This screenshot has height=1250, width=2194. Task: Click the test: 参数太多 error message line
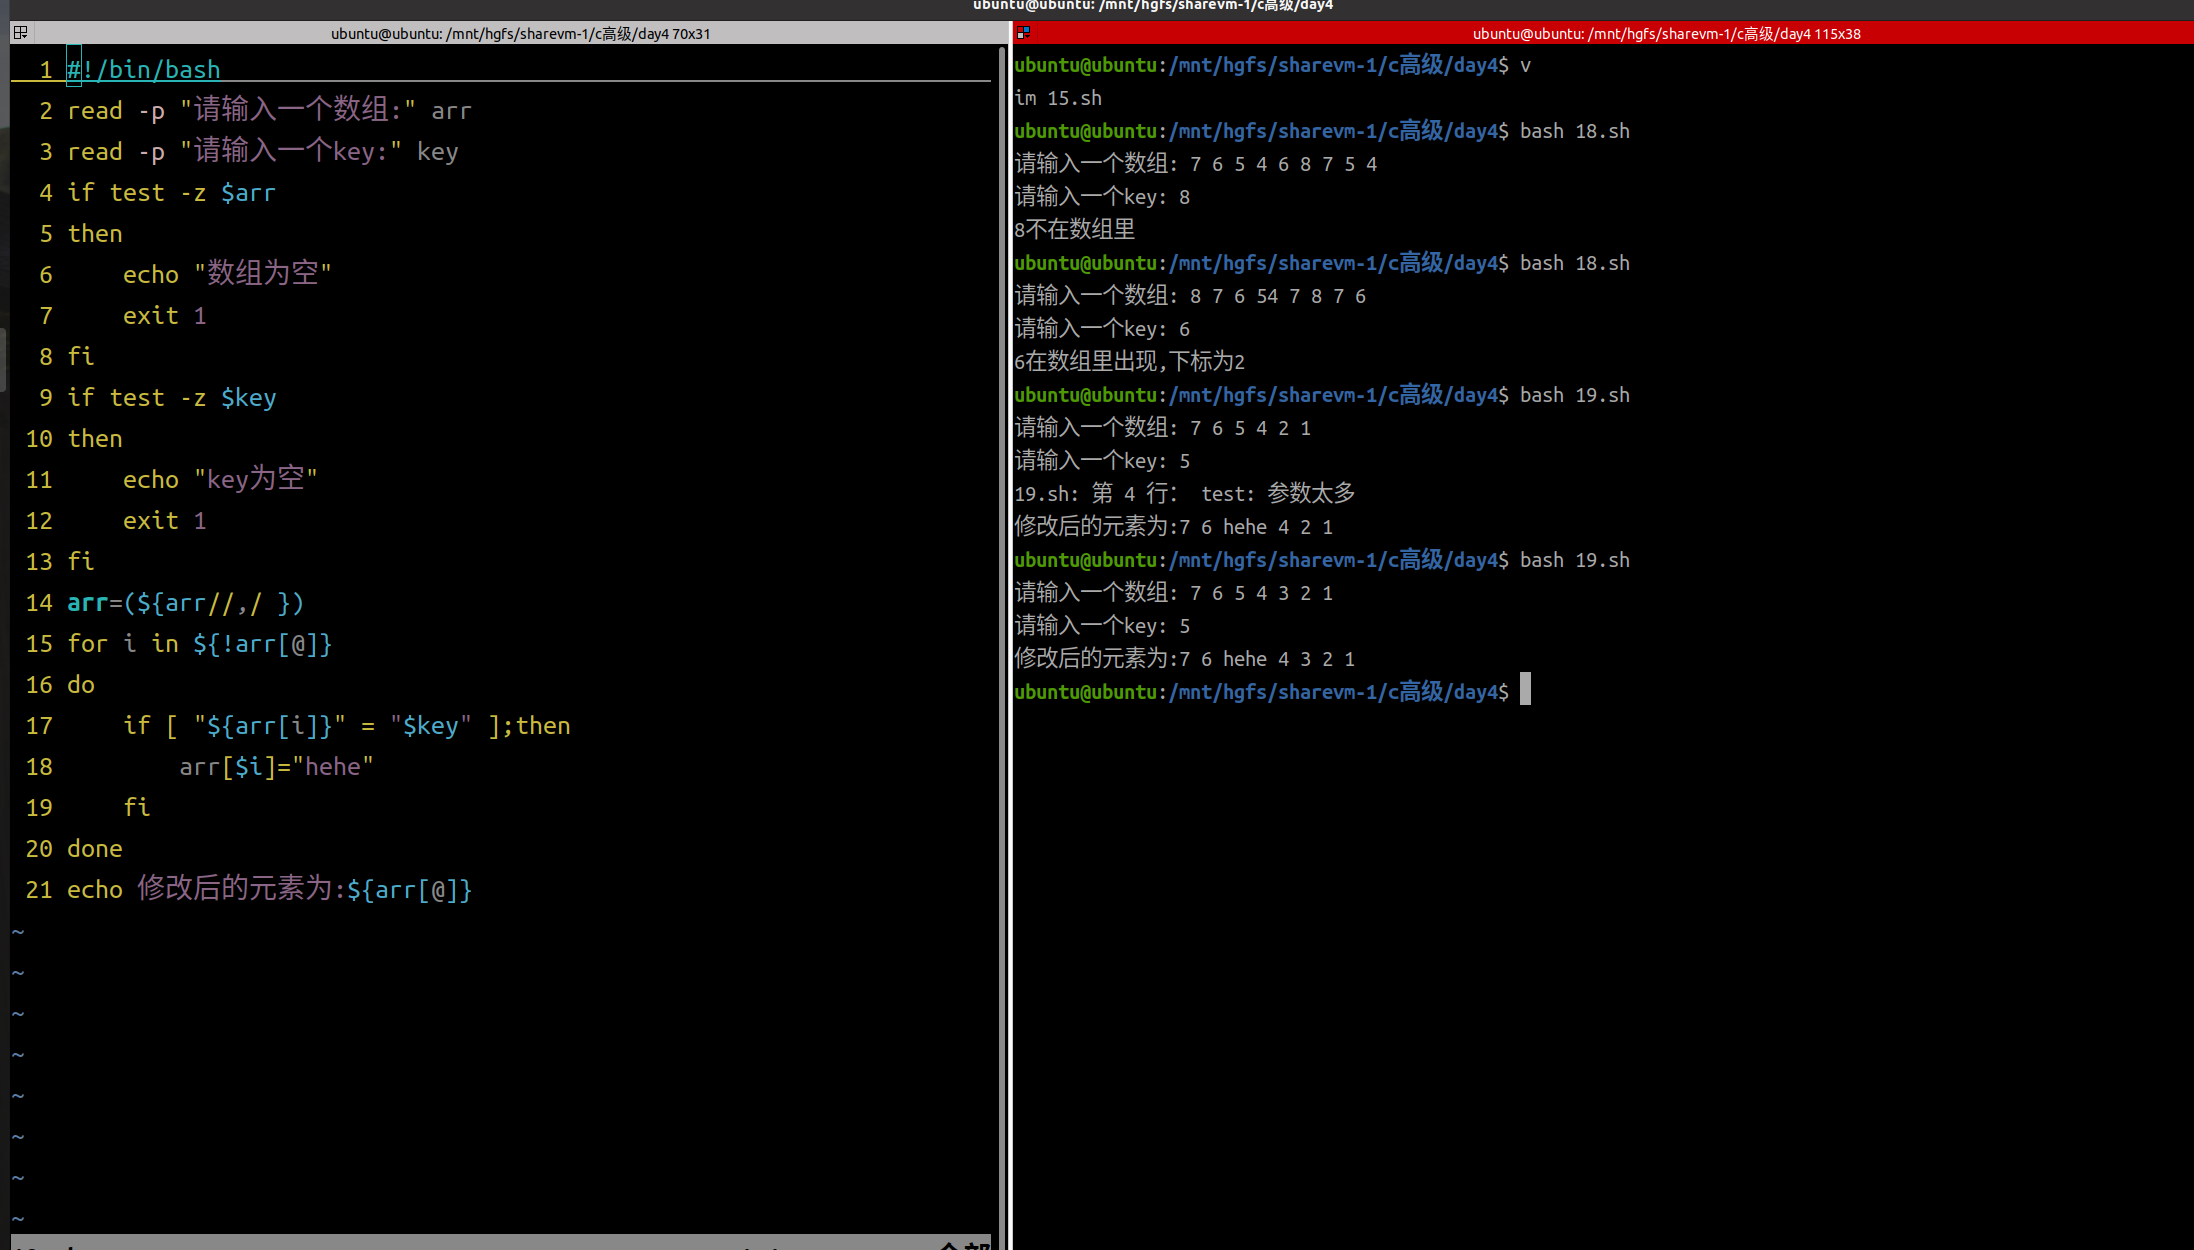coord(1185,494)
